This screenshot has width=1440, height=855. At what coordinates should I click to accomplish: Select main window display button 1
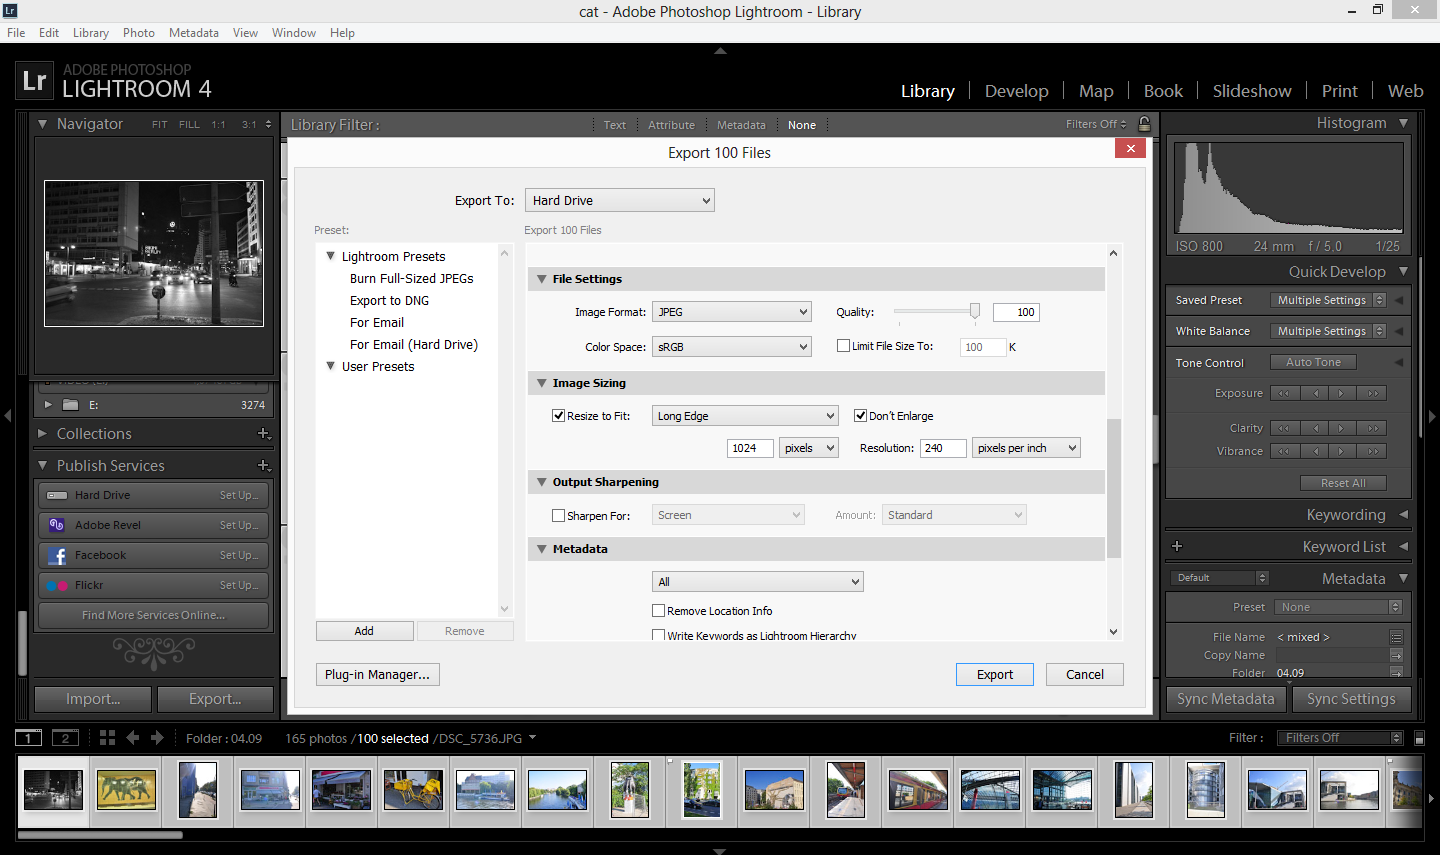coord(28,738)
